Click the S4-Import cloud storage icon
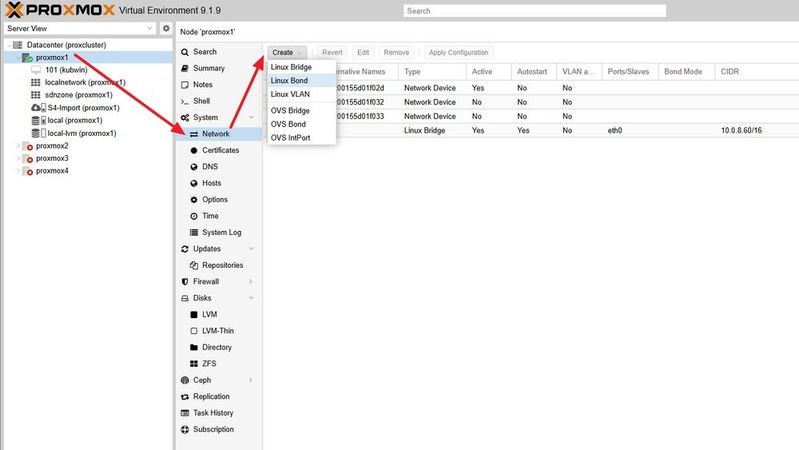 38,108
